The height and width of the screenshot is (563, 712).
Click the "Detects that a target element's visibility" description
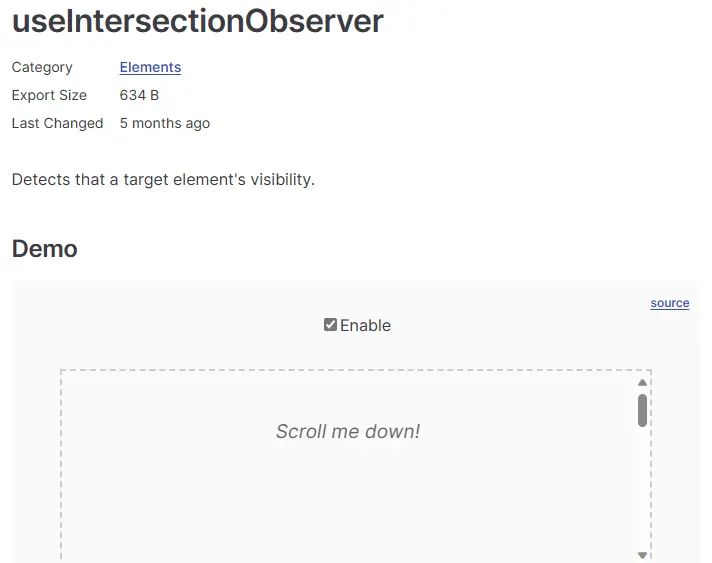(163, 180)
